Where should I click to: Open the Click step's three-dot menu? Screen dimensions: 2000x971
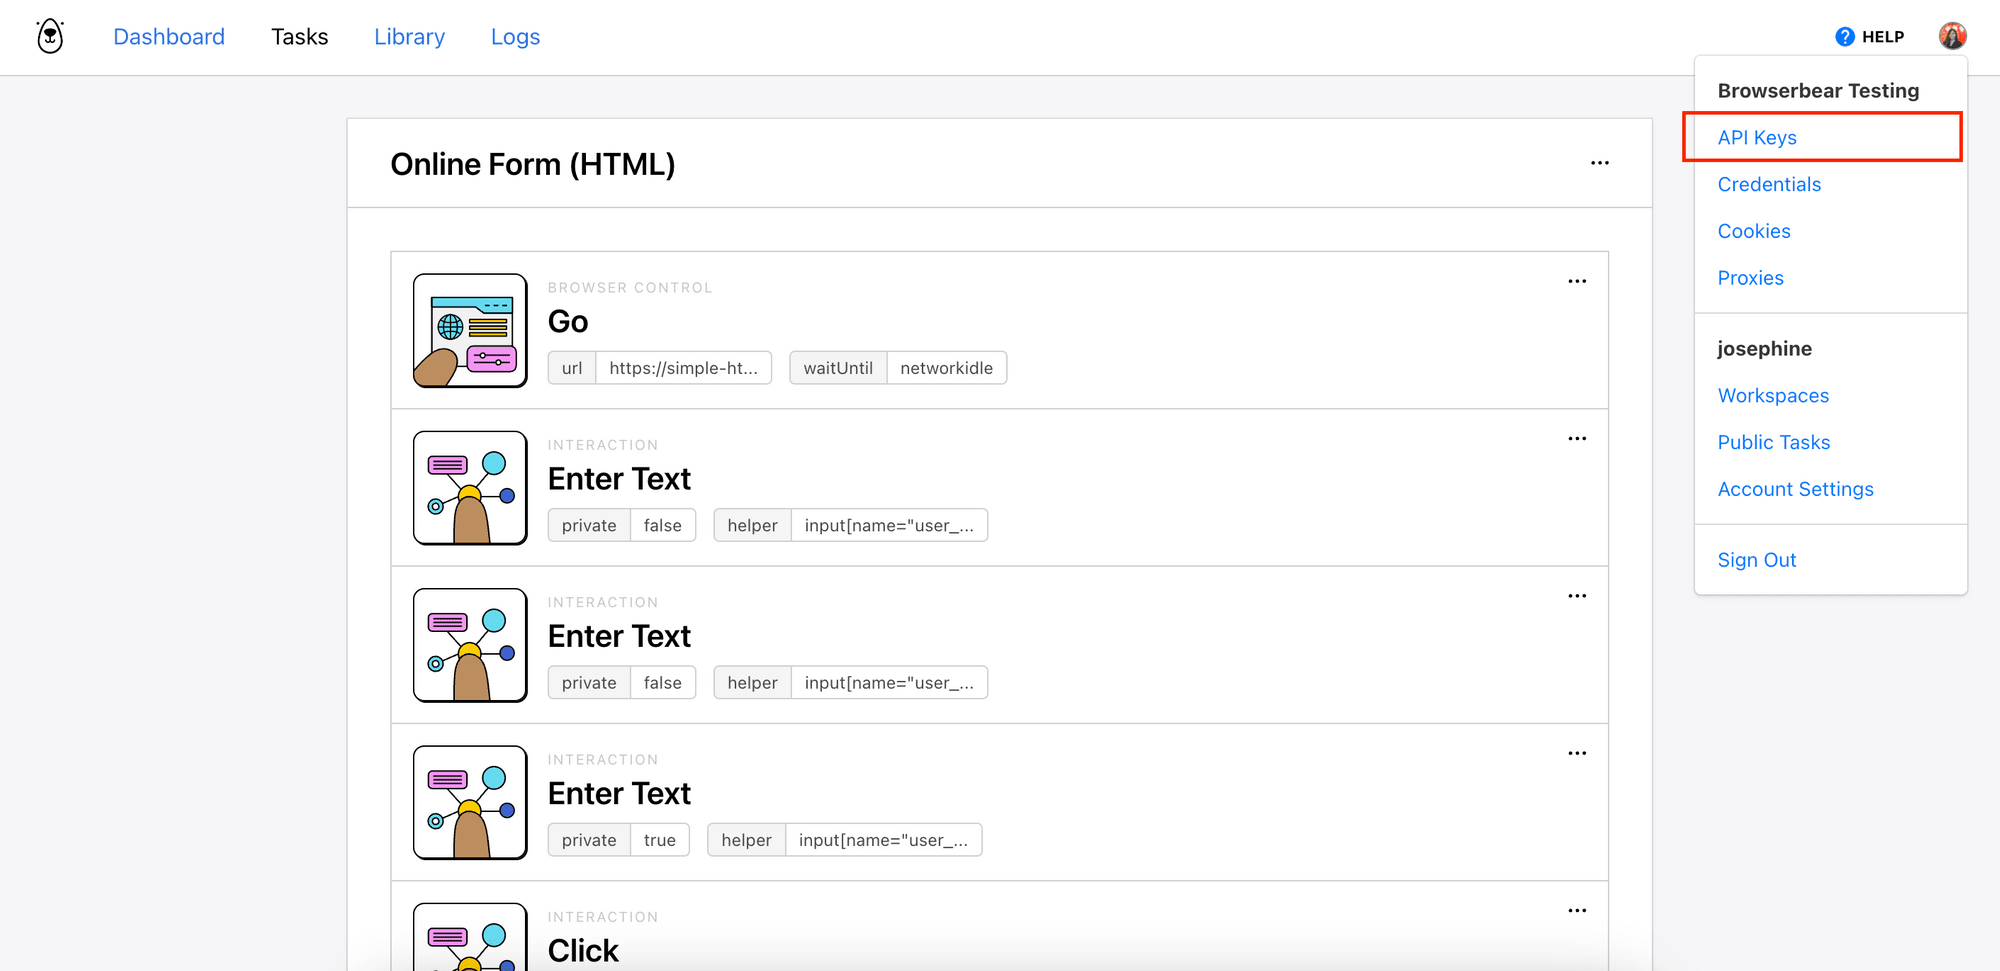tap(1577, 910)
